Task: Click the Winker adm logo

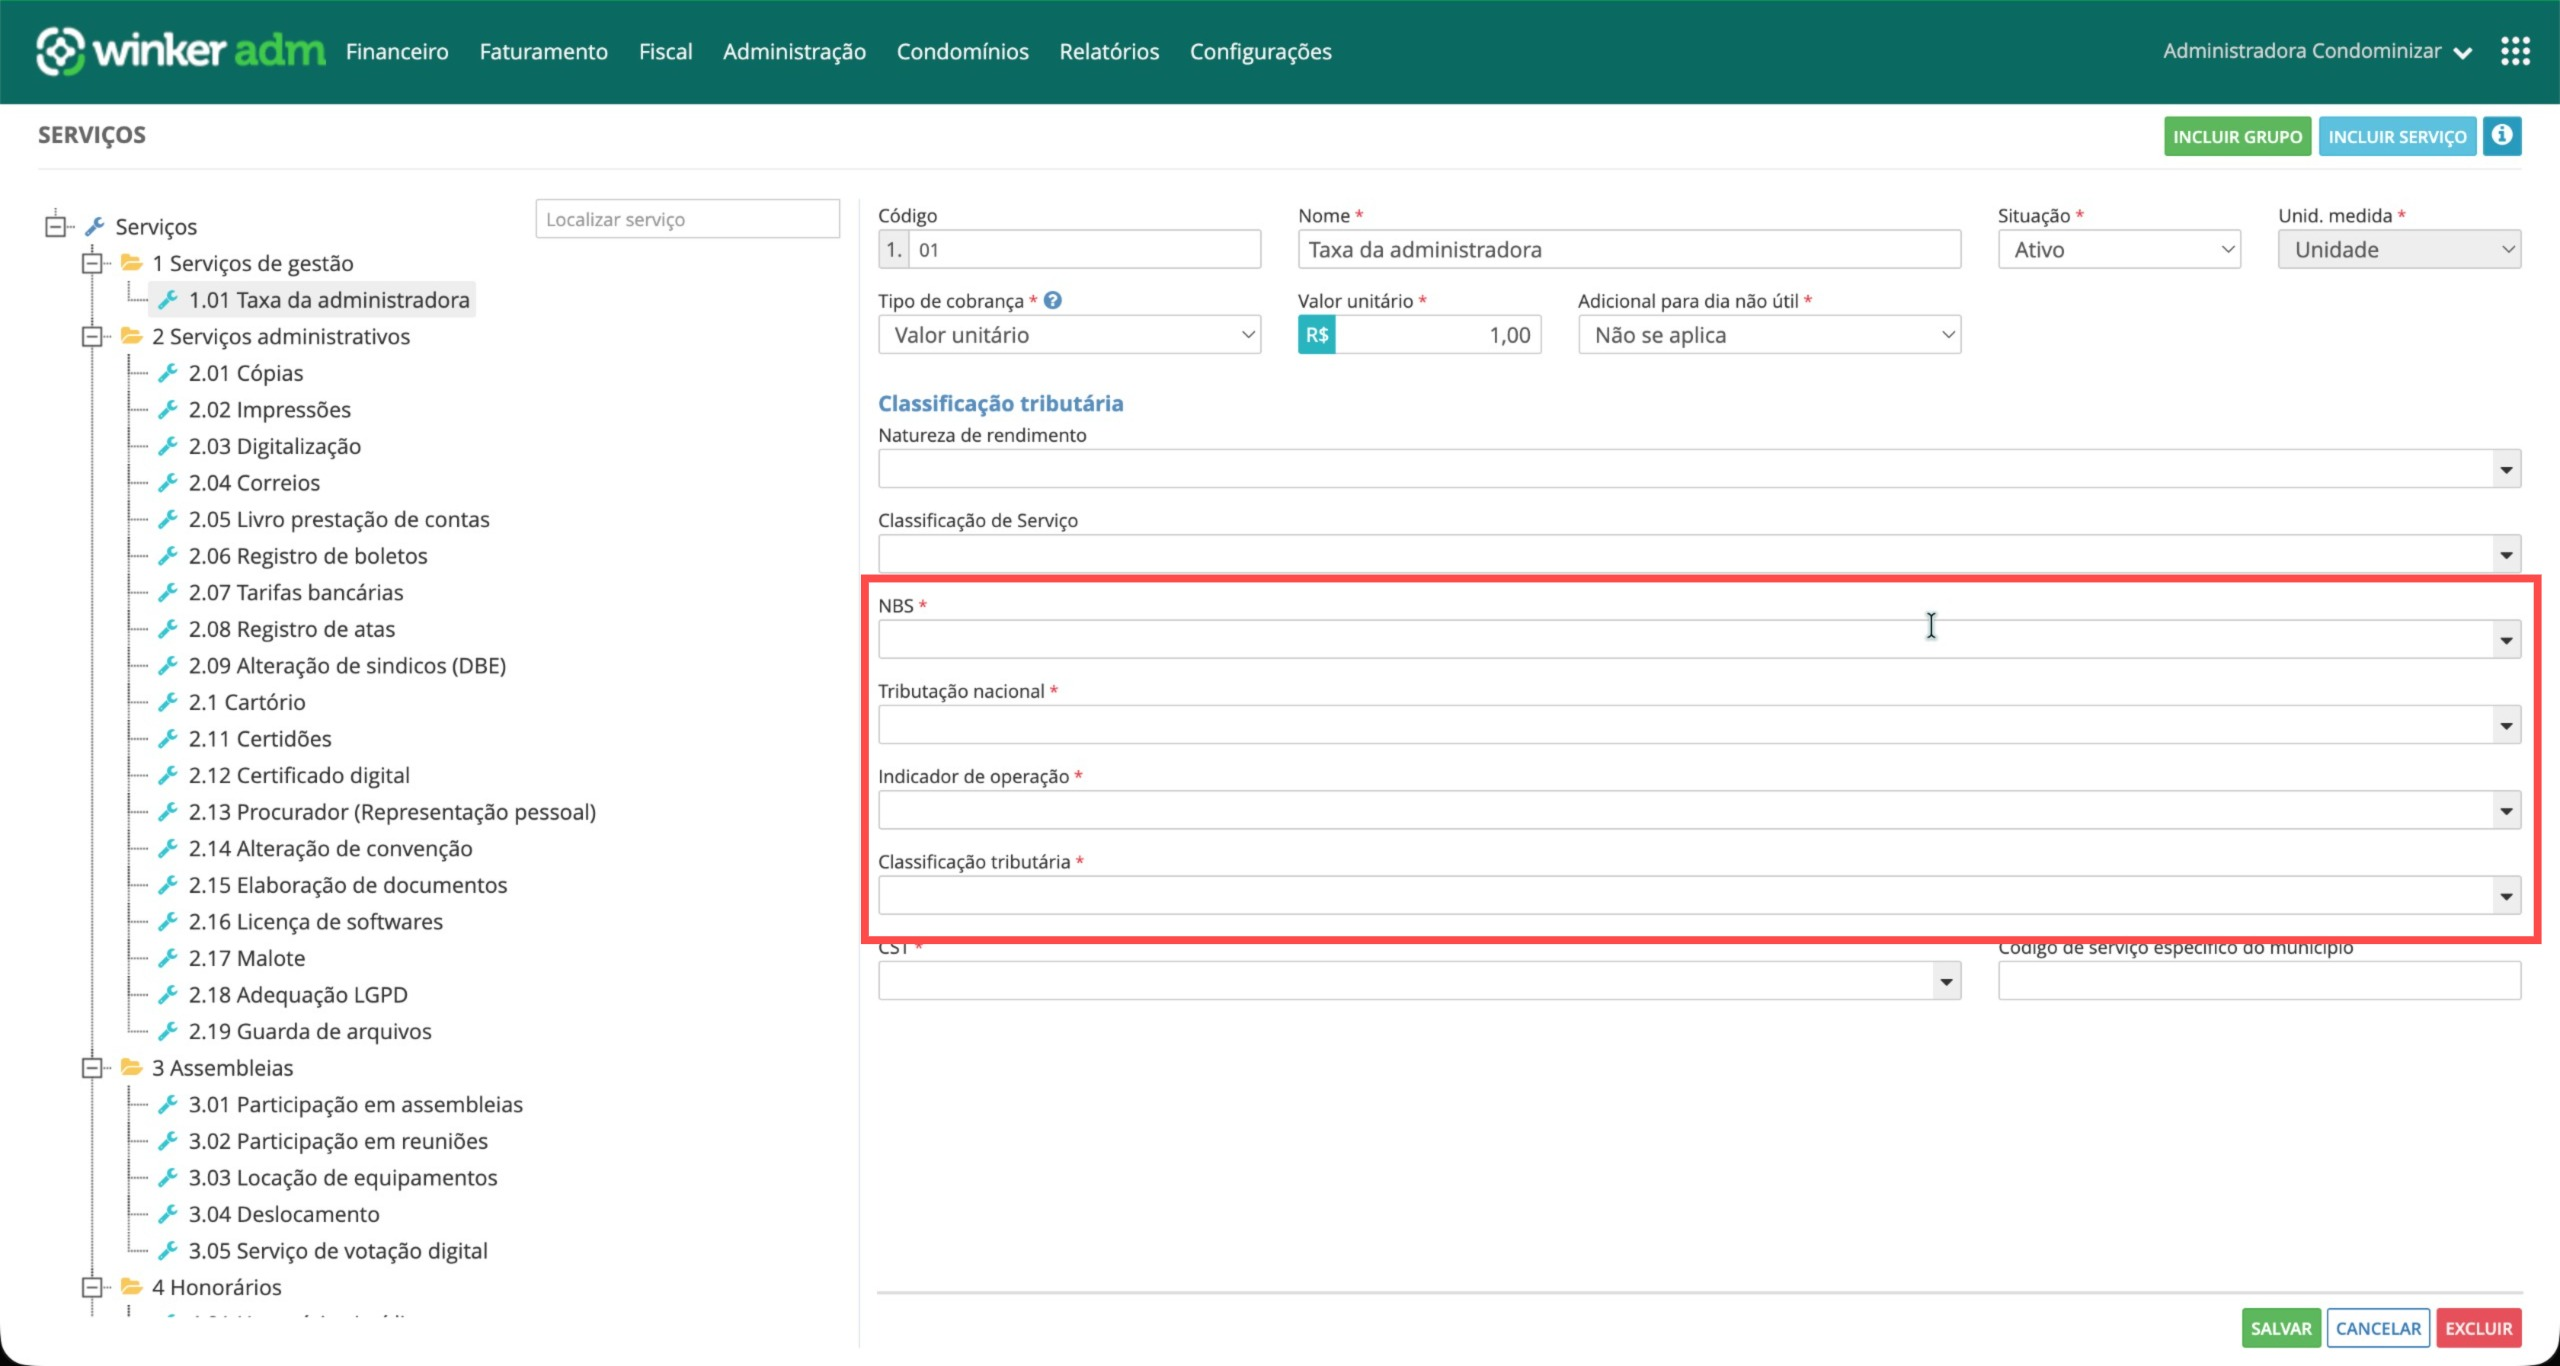Action: click(x=180, y=51)
